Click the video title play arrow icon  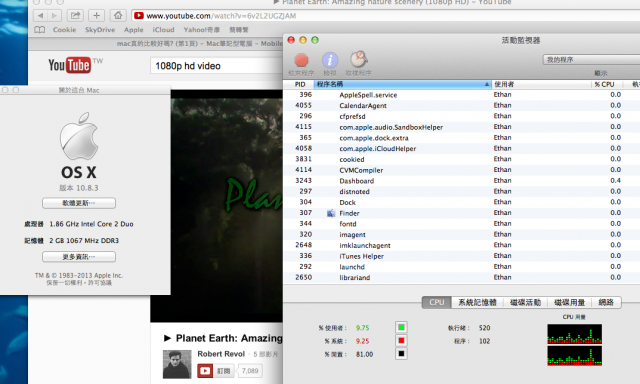(x=167, y=338)
